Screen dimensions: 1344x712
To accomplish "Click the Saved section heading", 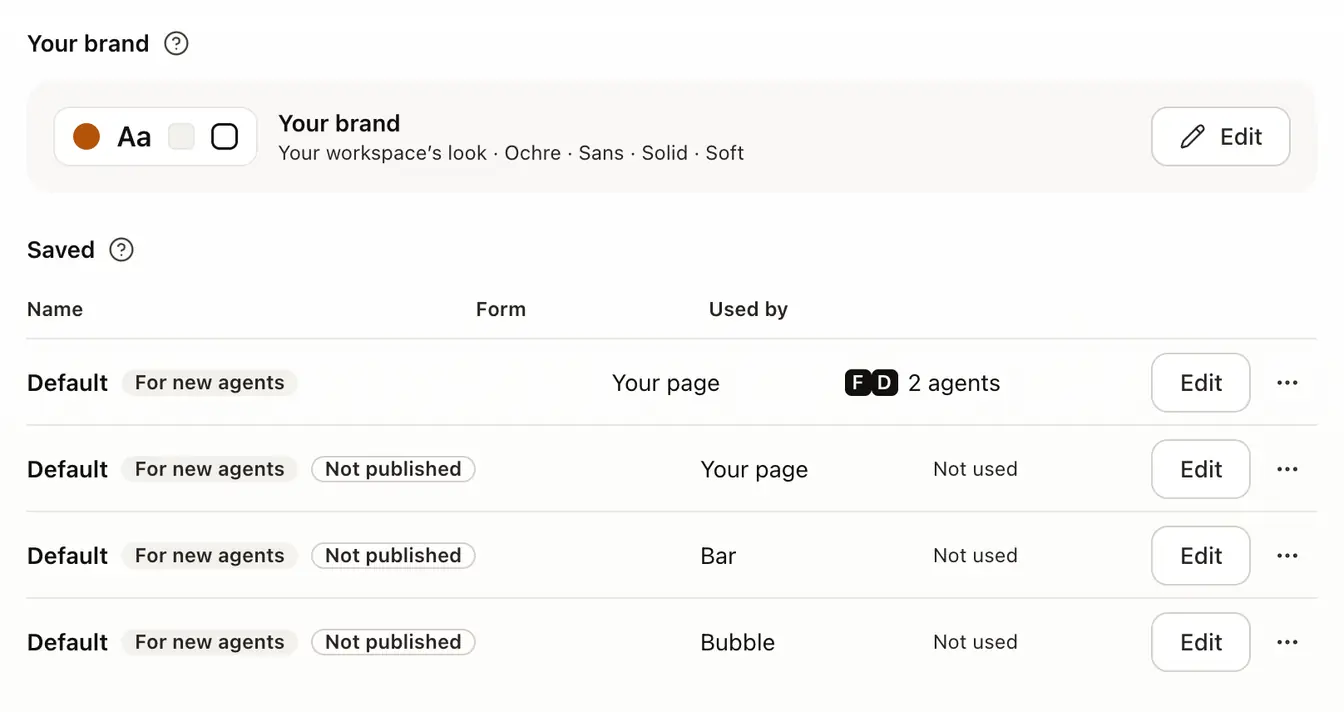I will (x=61, y=249).
